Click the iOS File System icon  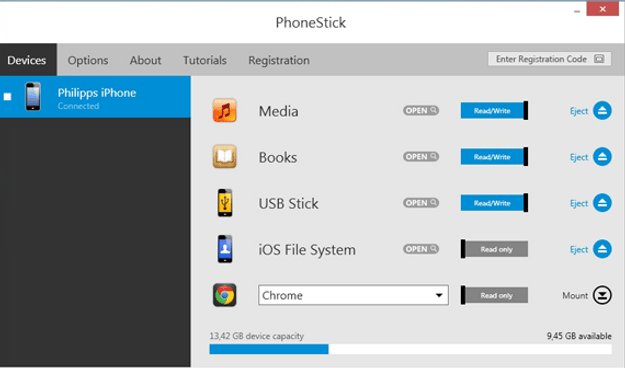pyautogui.click(x=225, y=249)
